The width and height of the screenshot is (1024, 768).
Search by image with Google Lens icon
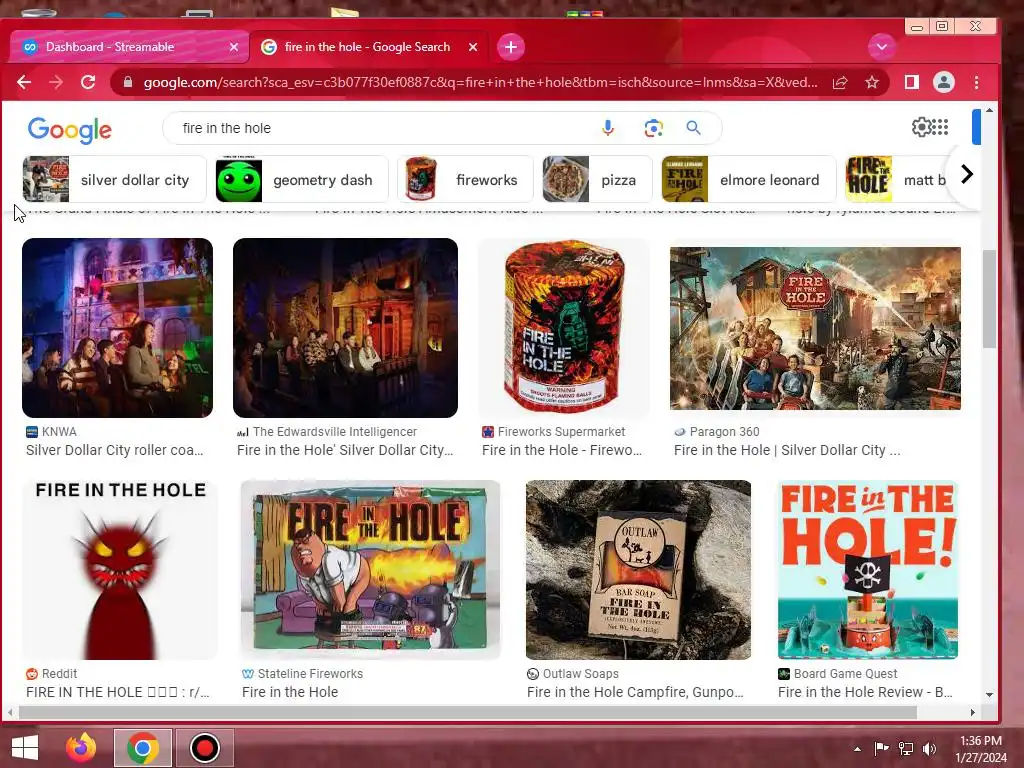tap(653, 128)
